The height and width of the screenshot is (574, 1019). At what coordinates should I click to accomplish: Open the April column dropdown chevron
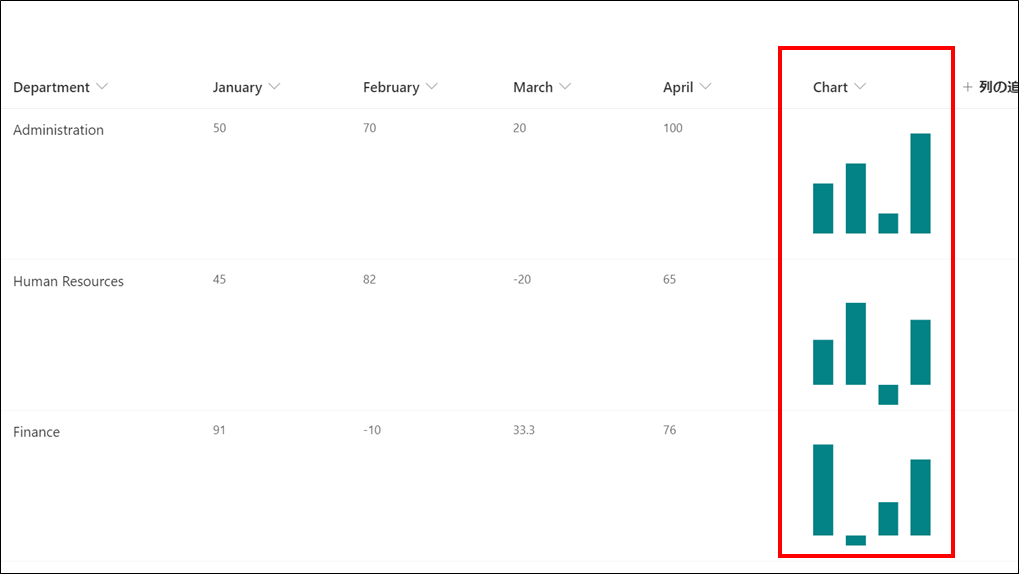click(705, 86)
